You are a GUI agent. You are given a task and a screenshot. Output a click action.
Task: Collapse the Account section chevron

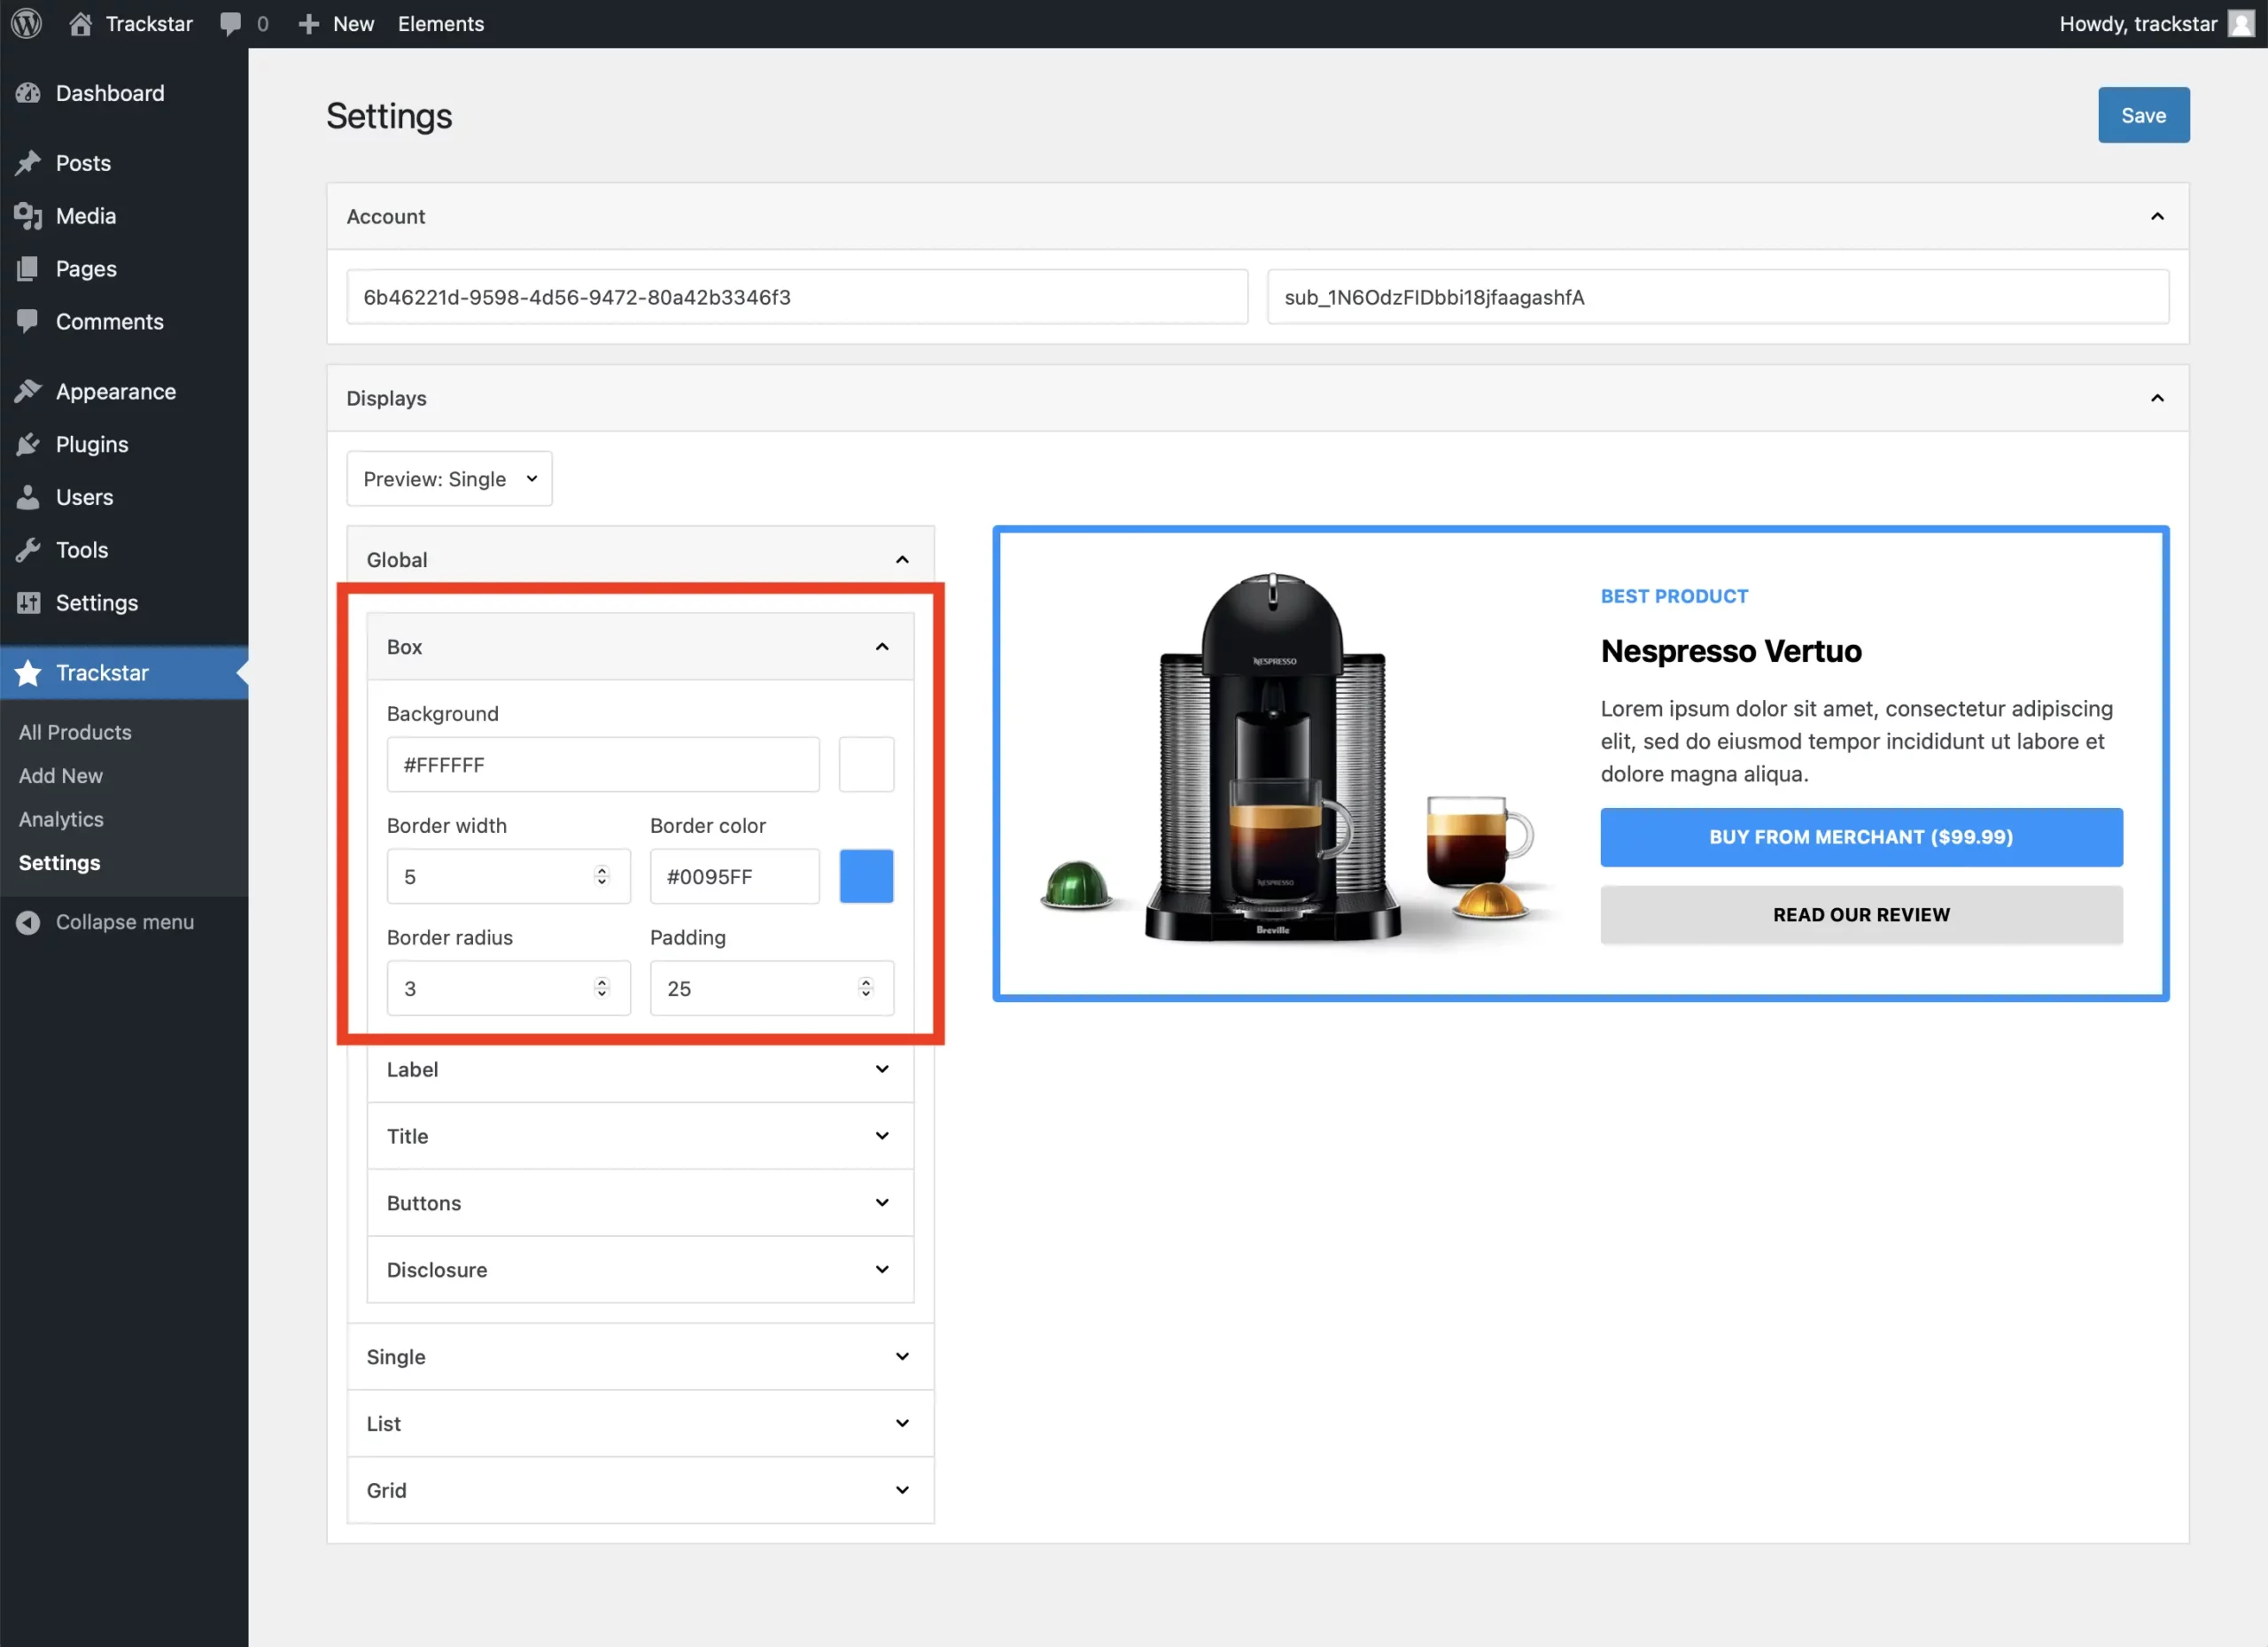coord(2157,216)
